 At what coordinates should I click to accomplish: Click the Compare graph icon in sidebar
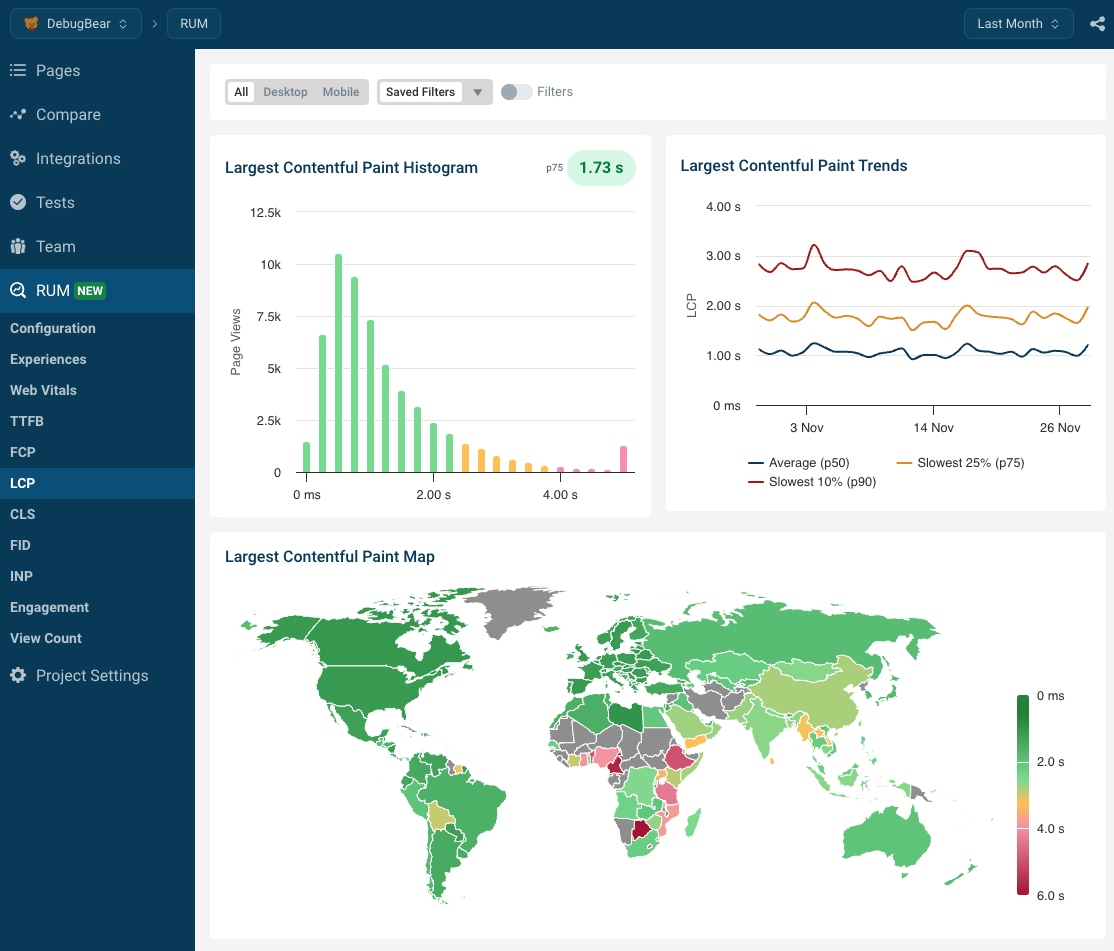(x=18, y=114)
